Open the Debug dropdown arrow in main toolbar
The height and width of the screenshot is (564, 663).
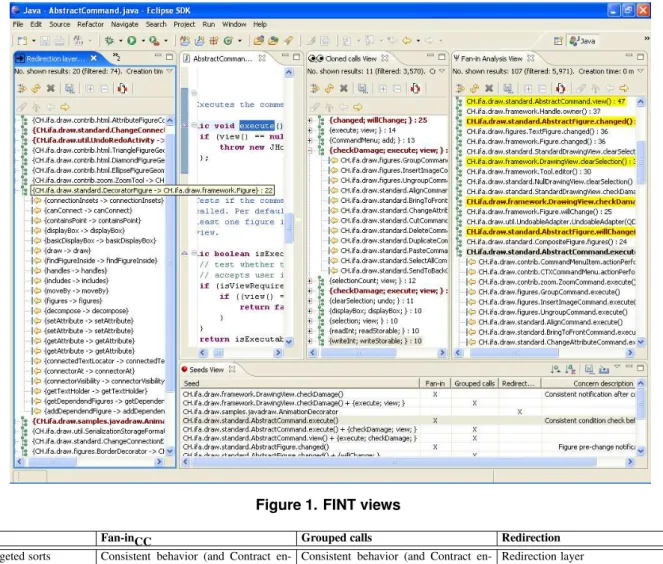pyautogui.click(x=121, y=41)
